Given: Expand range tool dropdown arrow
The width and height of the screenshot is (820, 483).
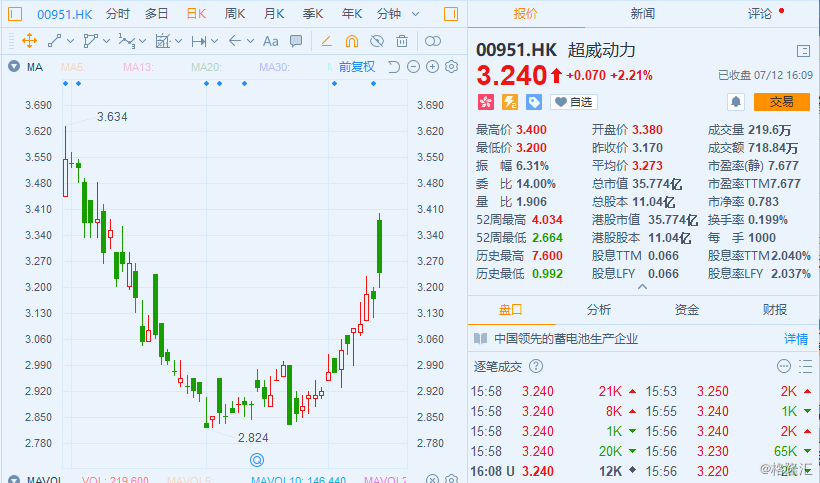Looking at the screenshot, I should tap(214, 41).
